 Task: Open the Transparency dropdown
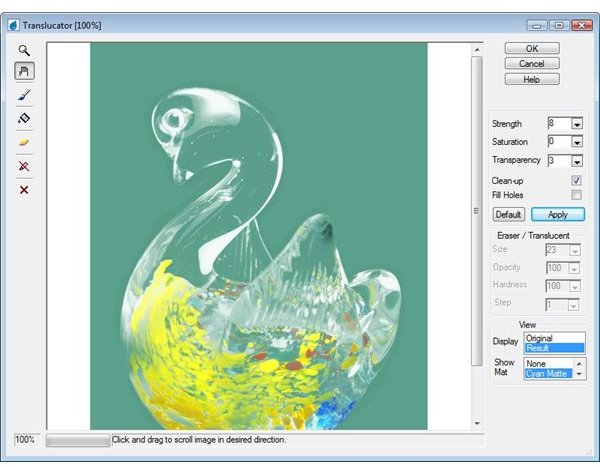coord(577,161)
